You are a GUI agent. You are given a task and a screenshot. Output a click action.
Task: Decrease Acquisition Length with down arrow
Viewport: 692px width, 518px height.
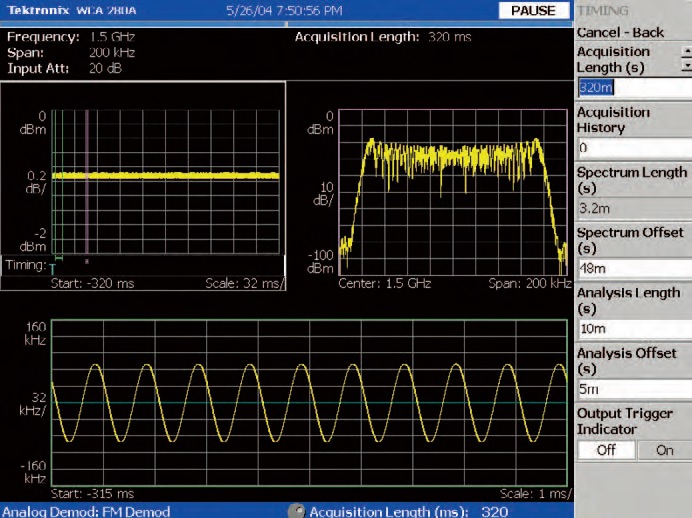pyautogui.click(x=685, y=66)
